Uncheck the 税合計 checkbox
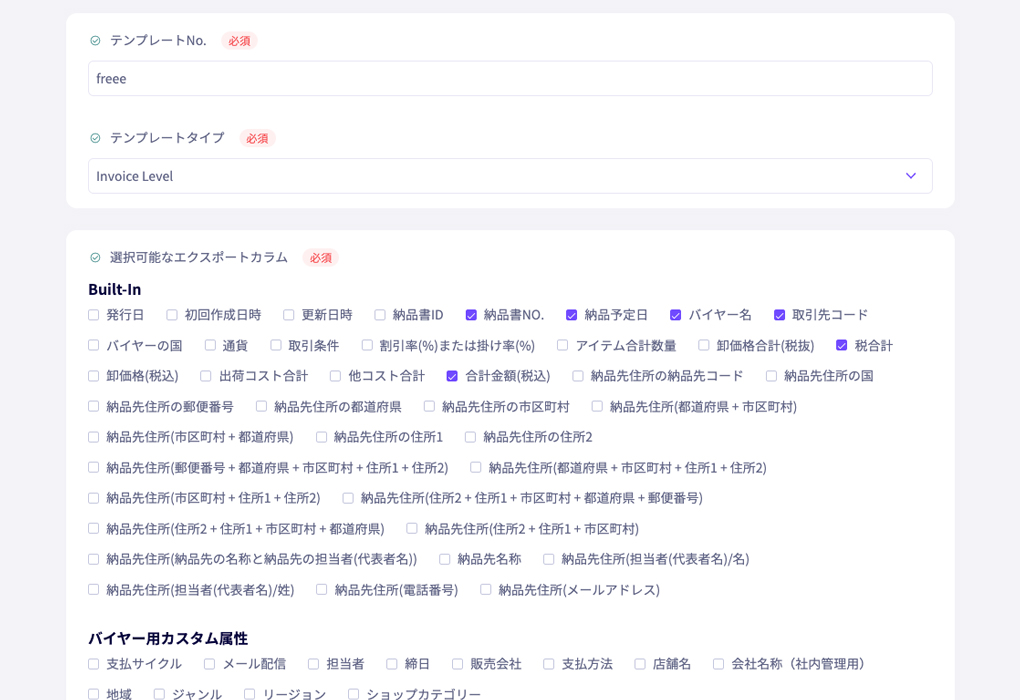This screenshot has height=700, width=1020. point(842,345)
